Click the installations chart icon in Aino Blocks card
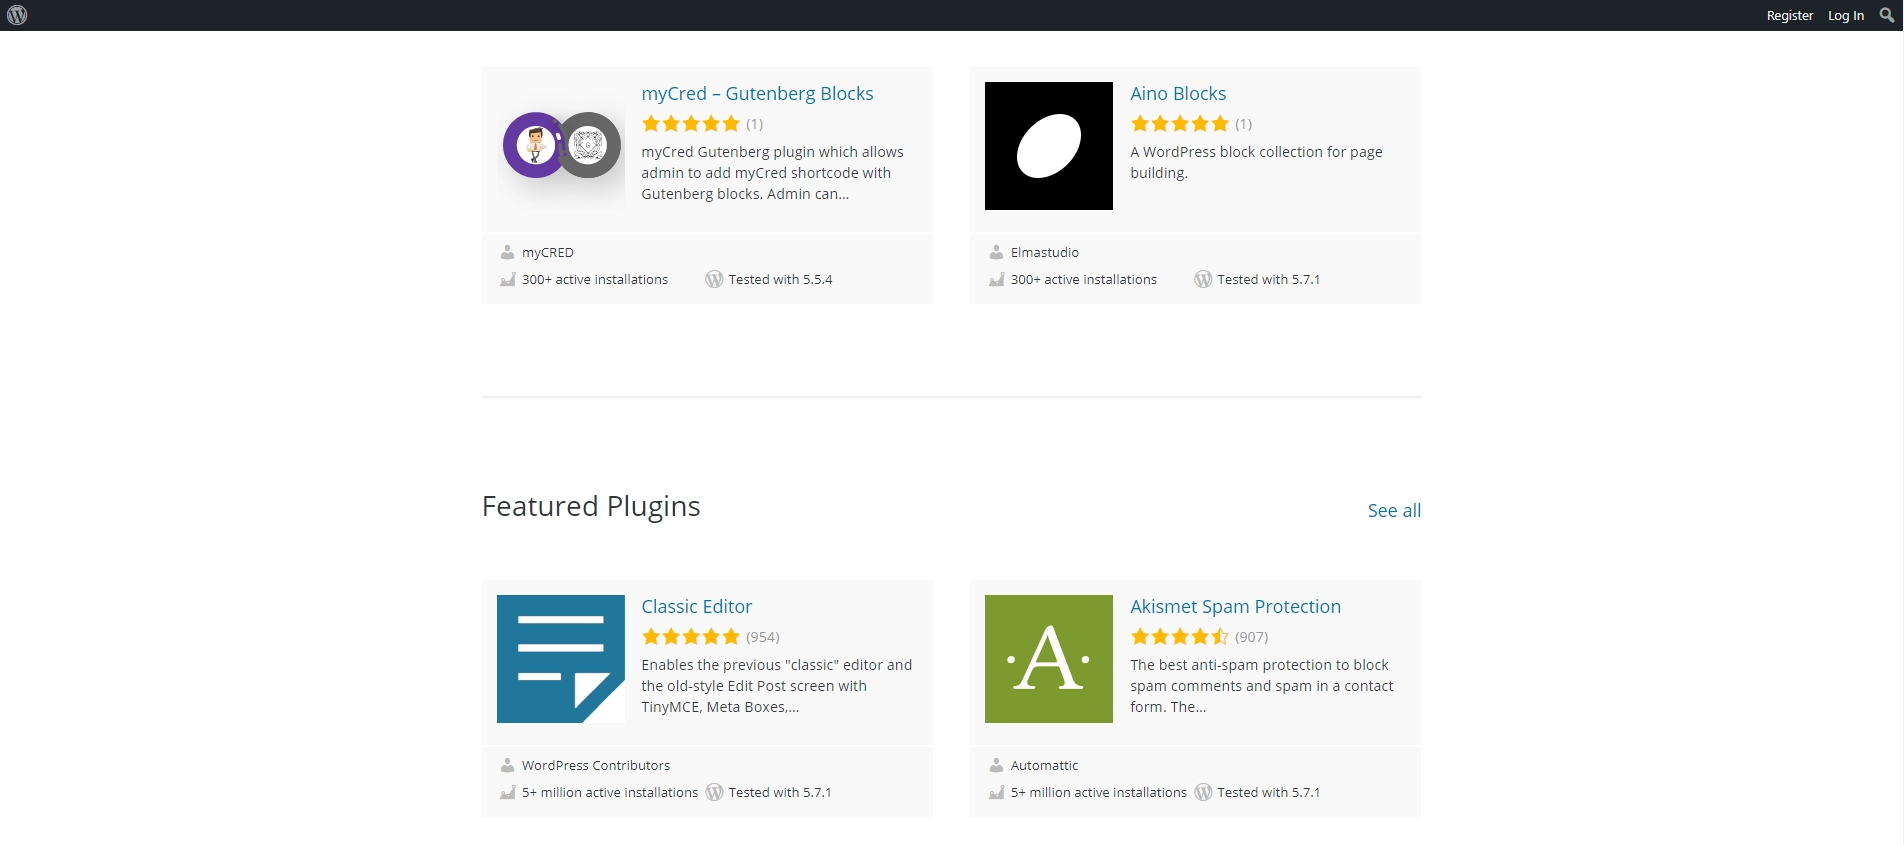Image resolution: width=1904 pixels, height=845 pixels. [997, 279]
